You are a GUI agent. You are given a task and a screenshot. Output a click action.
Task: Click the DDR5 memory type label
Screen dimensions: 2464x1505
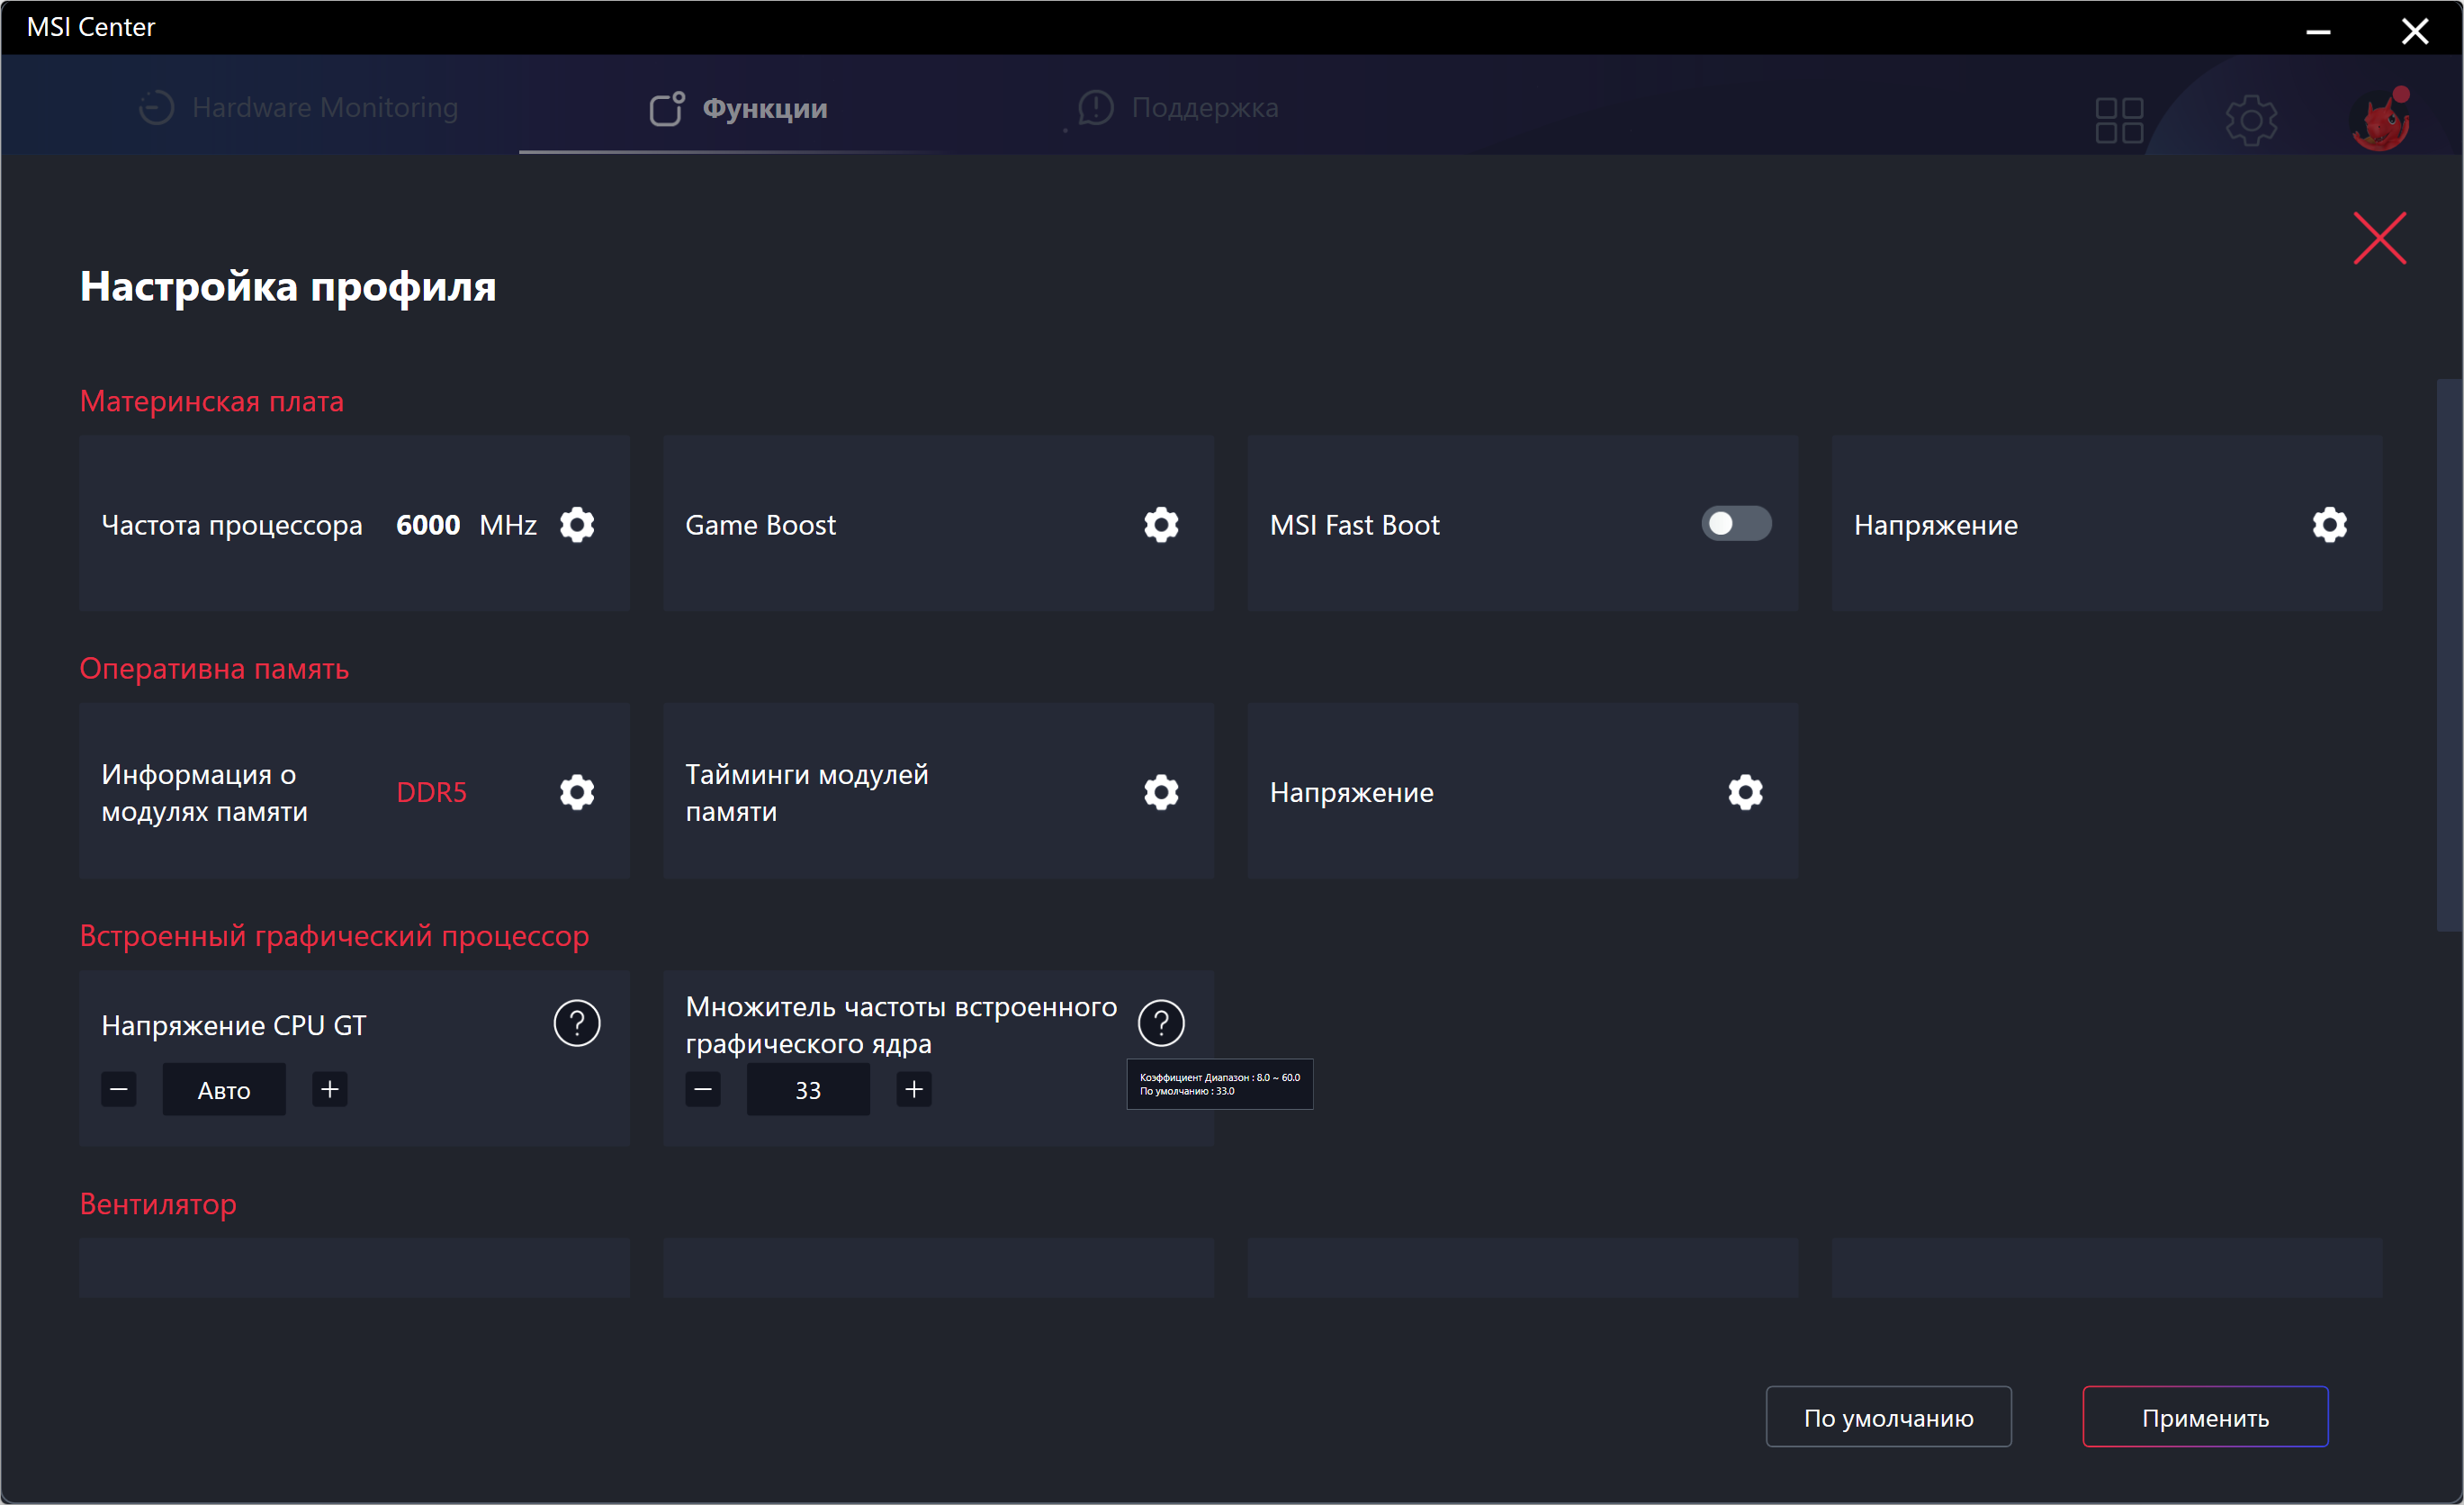click(x=431, y=792)
